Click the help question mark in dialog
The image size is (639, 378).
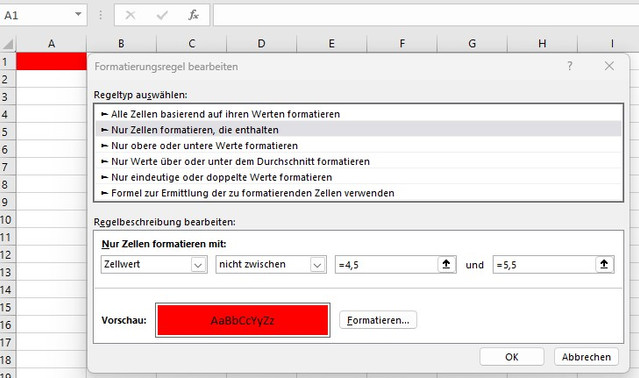pyautogui.click(x=570, y=66)
